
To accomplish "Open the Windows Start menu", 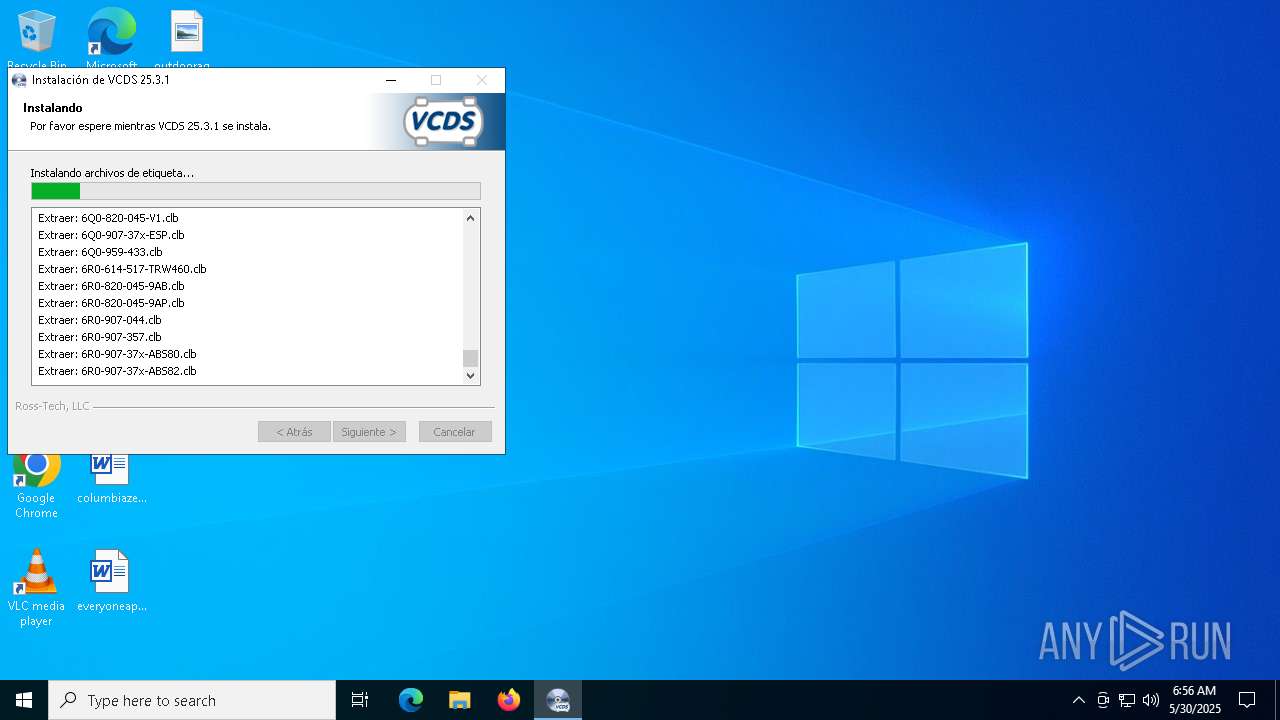I will coord(24,700).
